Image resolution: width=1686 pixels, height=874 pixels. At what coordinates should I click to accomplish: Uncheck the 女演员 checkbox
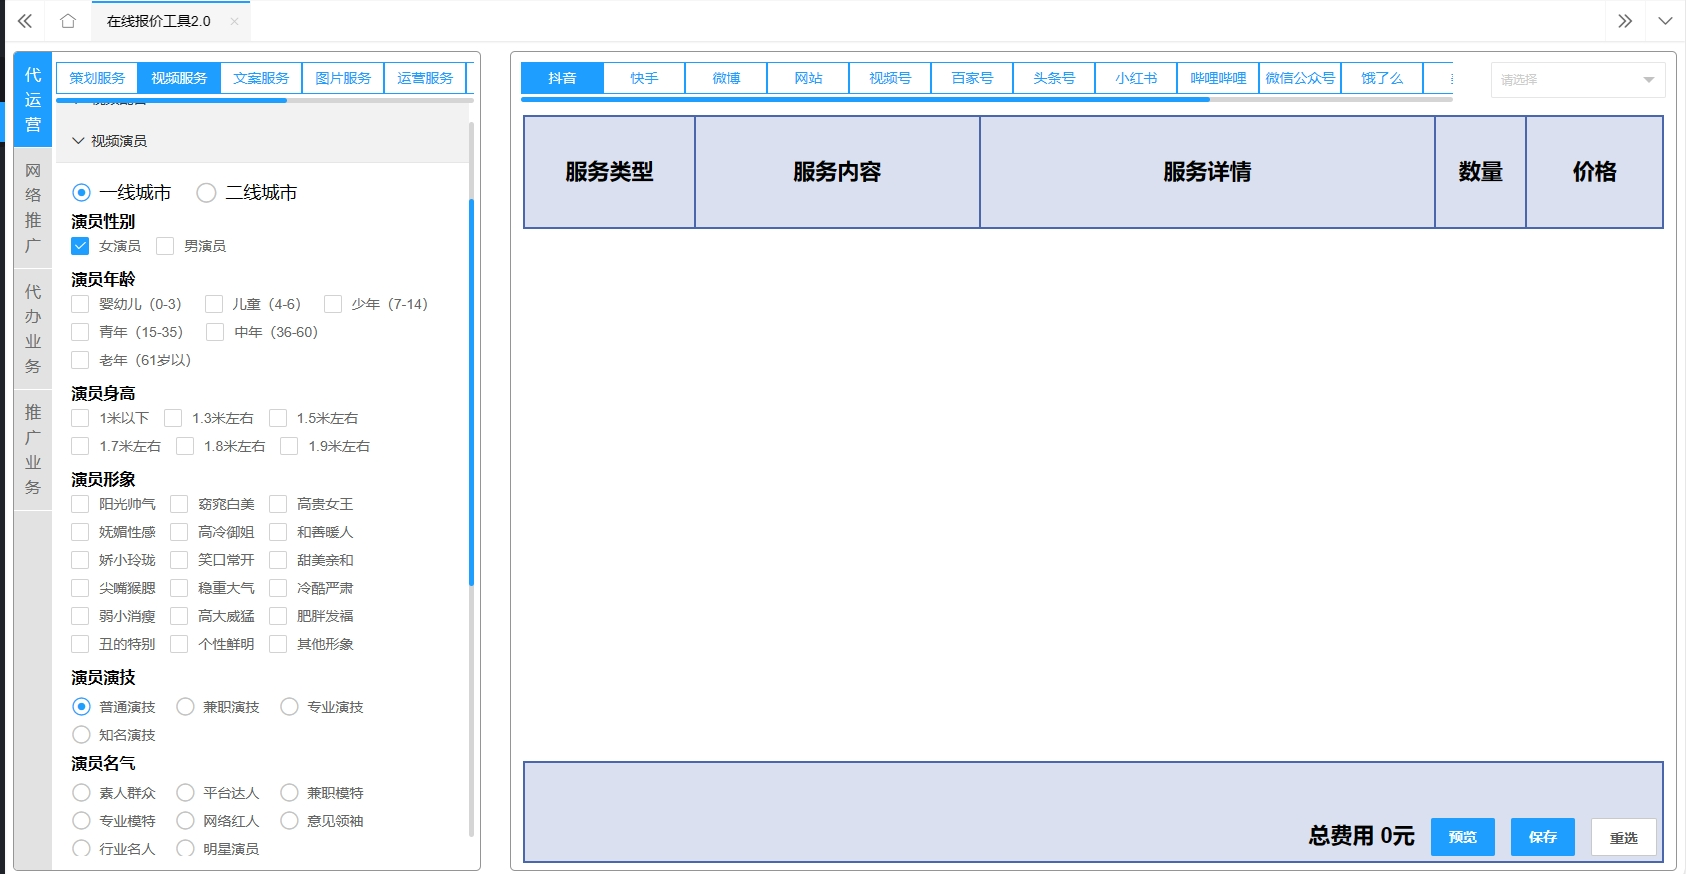(x=81, y=246)
